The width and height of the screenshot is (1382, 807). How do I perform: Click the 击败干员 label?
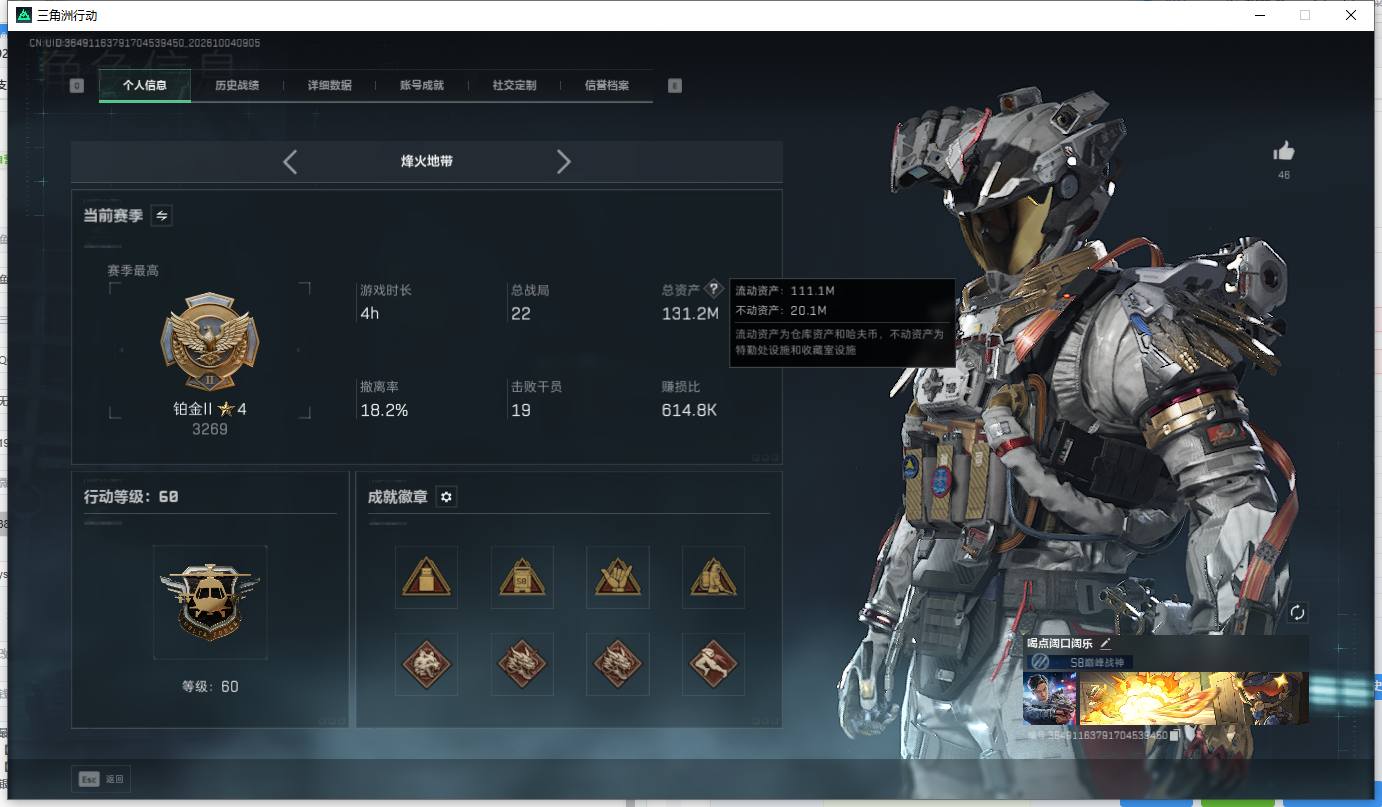pyautogui.click(x=537, y=387)
